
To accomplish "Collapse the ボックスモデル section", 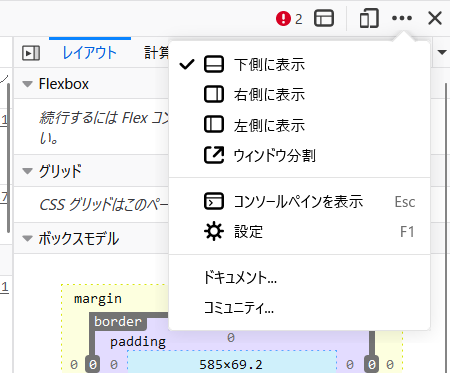I will (x=27, y=239).
